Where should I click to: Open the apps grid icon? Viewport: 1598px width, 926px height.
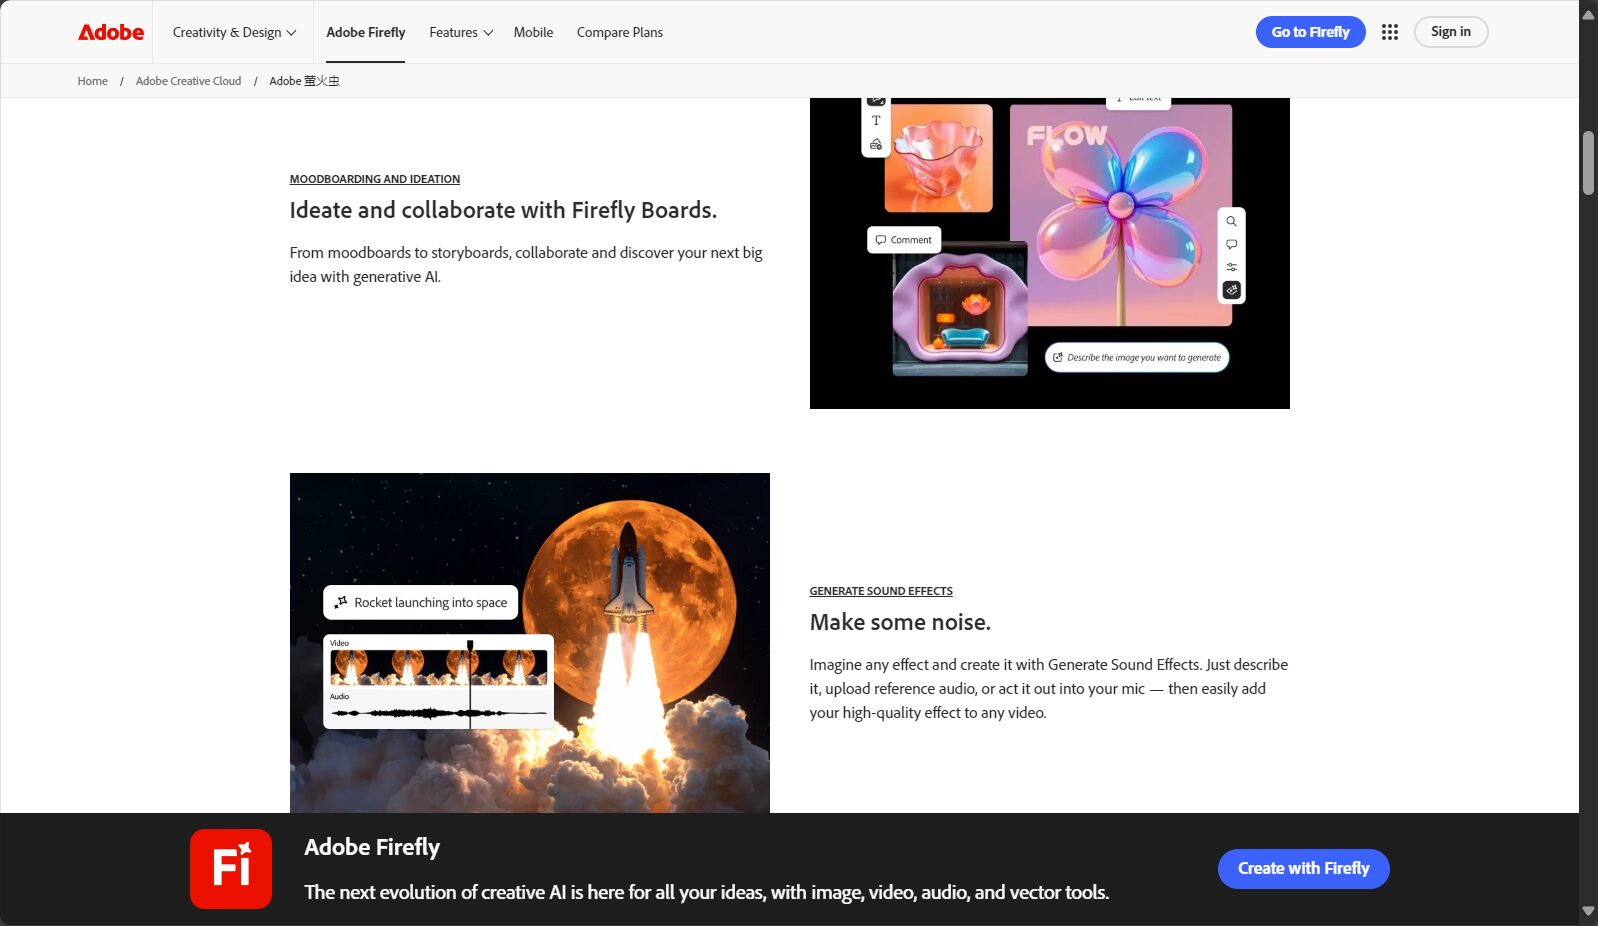(1390, 32)
